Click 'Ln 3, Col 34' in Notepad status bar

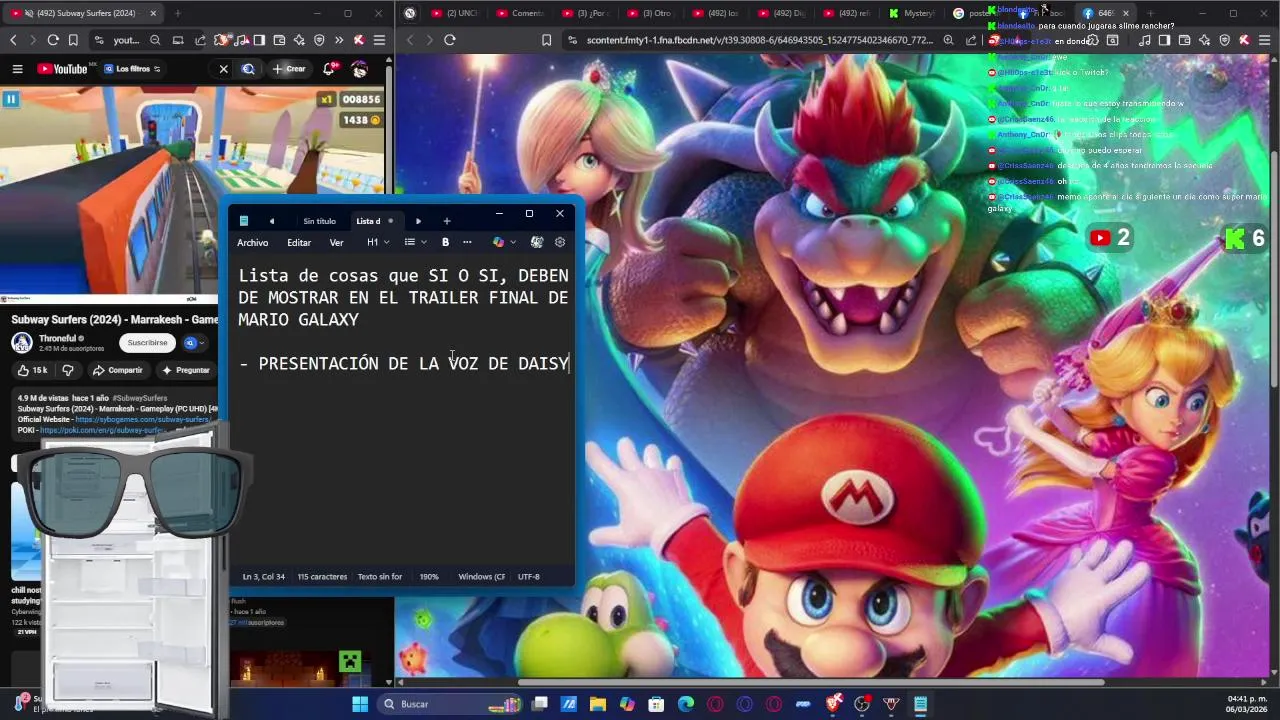tap(263, 577)
